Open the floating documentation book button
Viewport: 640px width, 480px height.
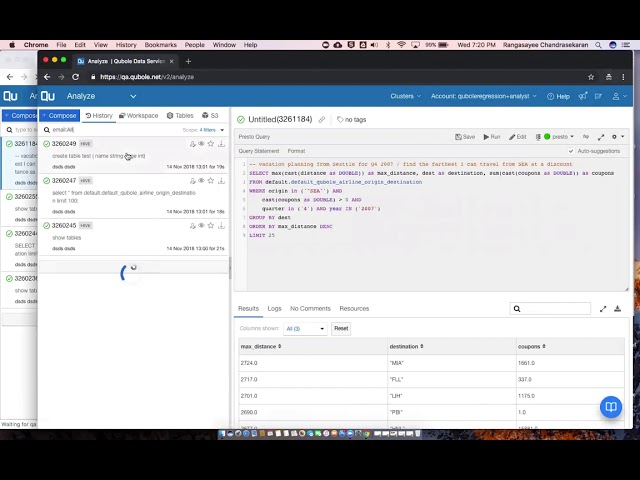coord(611,407)
